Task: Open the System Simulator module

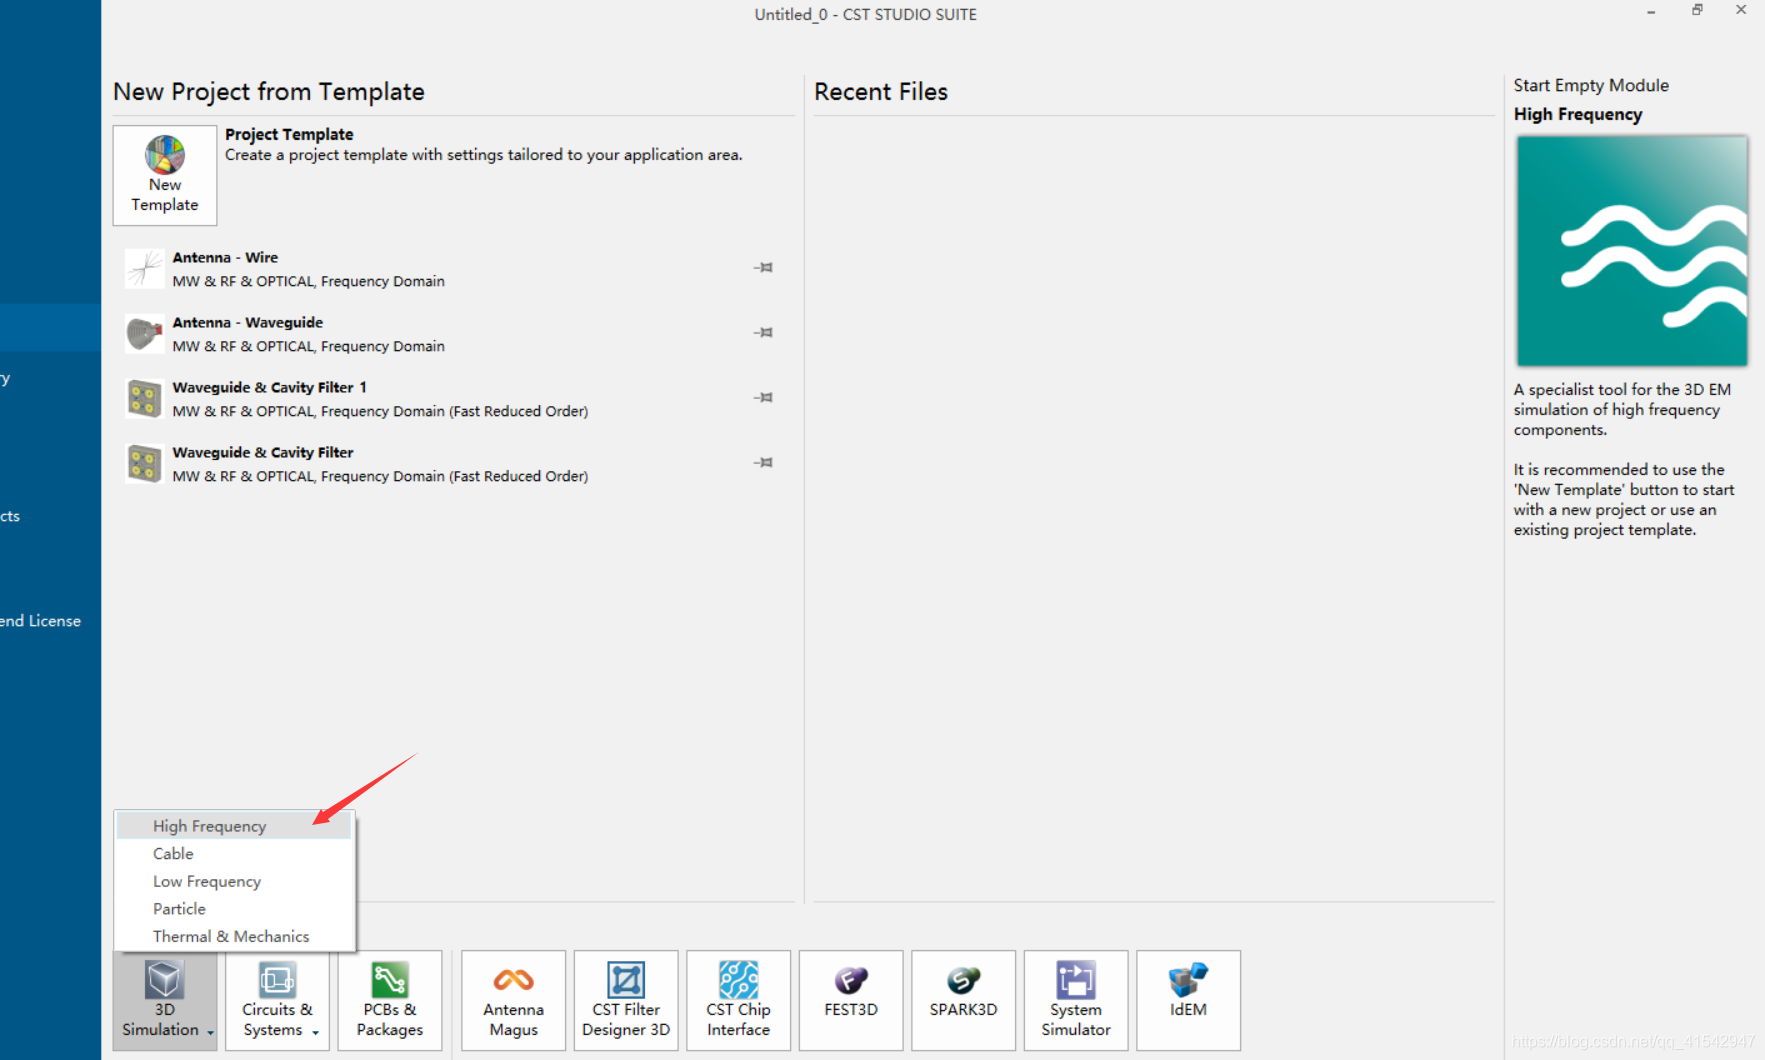Action: point(1076,1000)
